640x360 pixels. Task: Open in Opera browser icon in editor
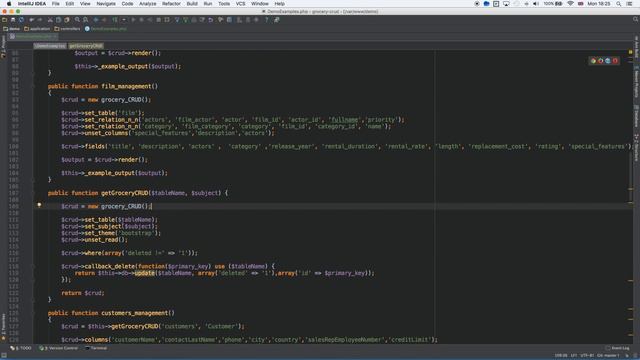coord(615,61)
